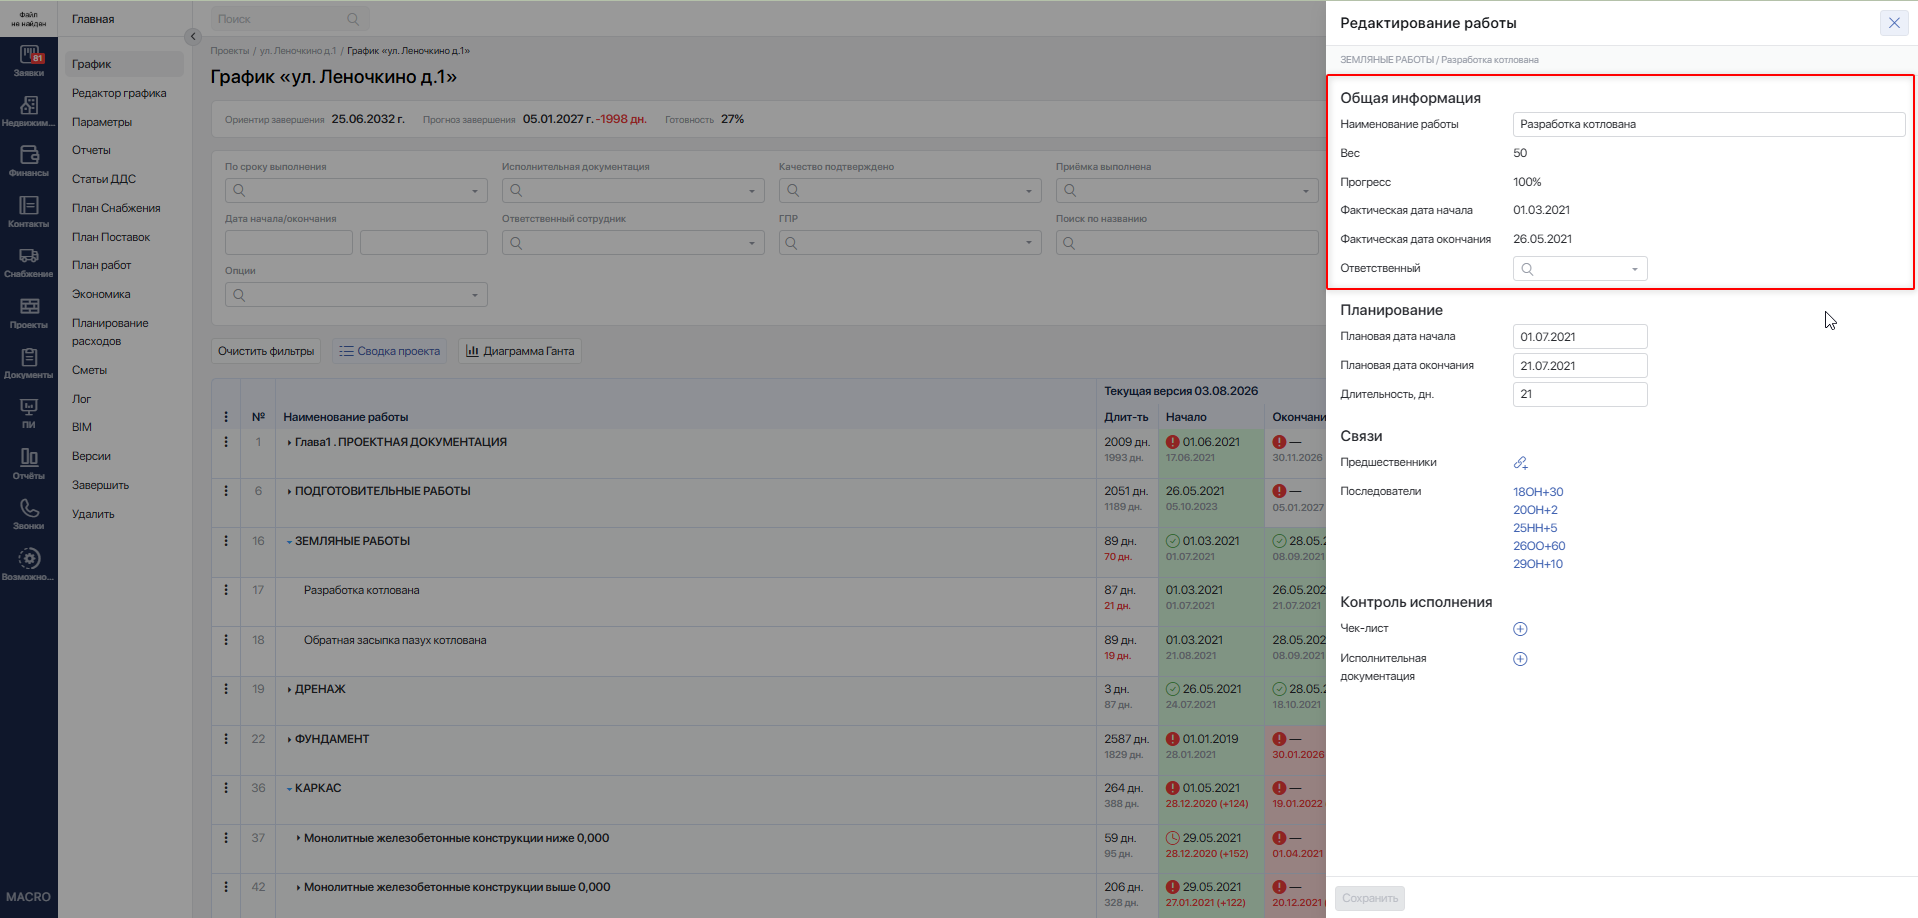Open row menu for Разработка котлована
The image size is (1918, 918).
(x=226, y=590)
